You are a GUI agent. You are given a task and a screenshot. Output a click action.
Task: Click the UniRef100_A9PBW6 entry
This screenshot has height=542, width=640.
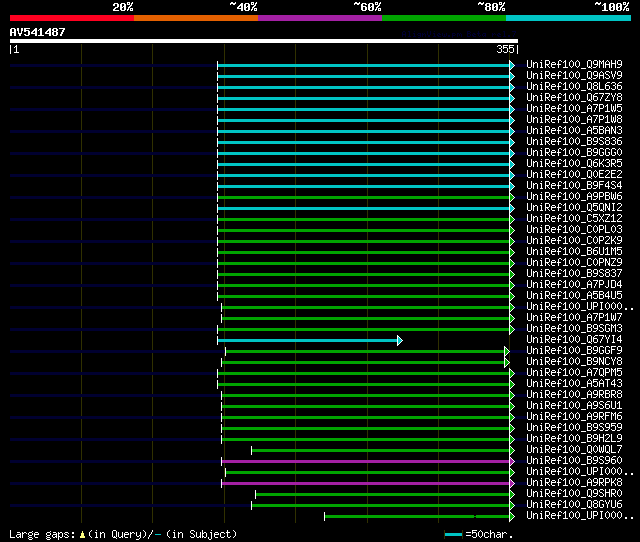point(574,196)
